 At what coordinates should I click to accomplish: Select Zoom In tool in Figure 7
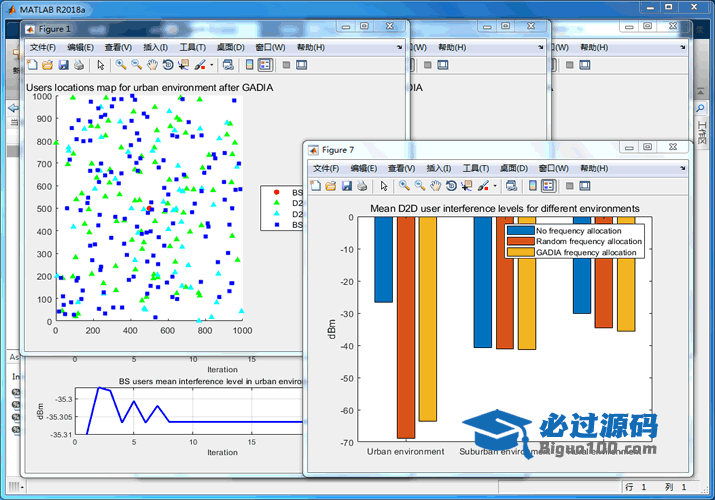click(x=404, y=186)
